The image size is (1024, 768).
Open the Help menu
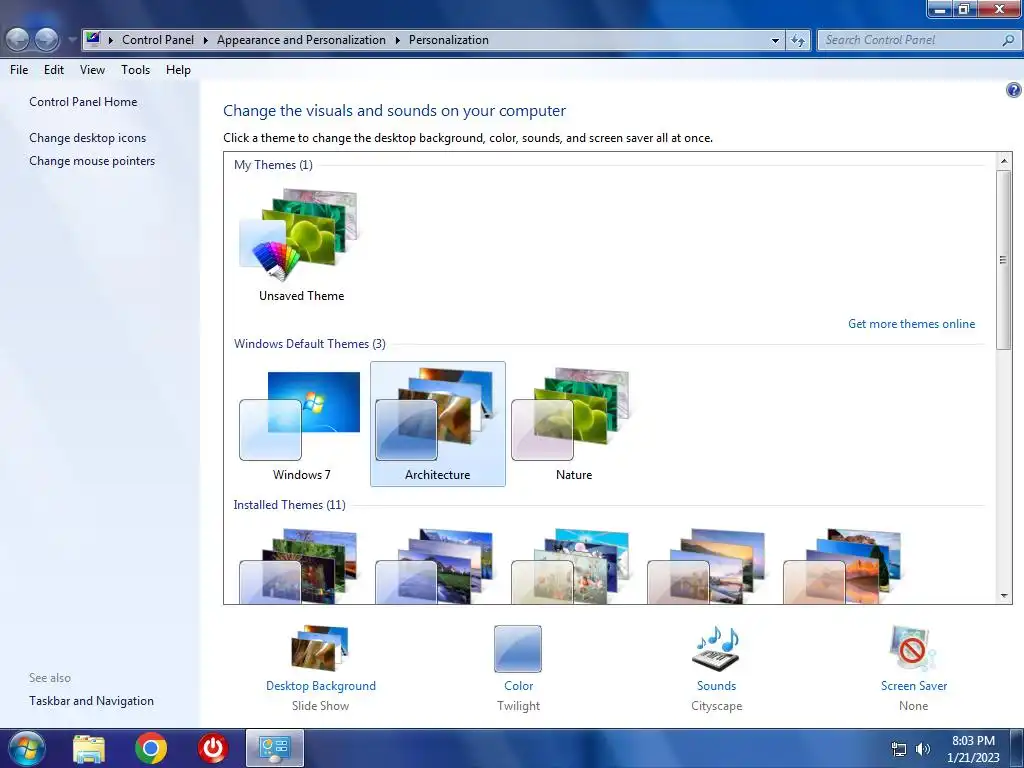[x=178, y=70]
